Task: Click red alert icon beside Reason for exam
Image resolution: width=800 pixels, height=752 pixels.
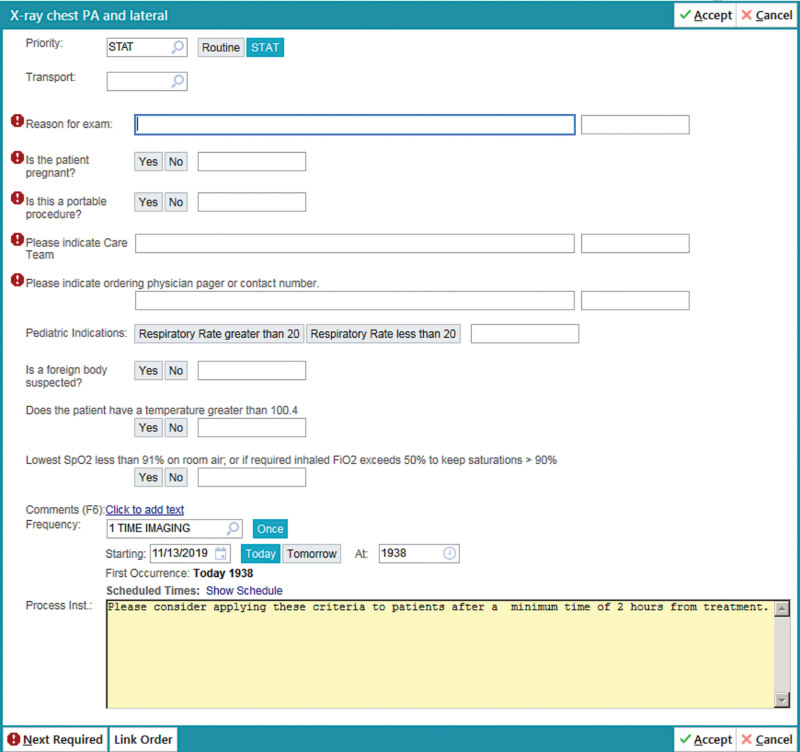Action: click(17, 122)
